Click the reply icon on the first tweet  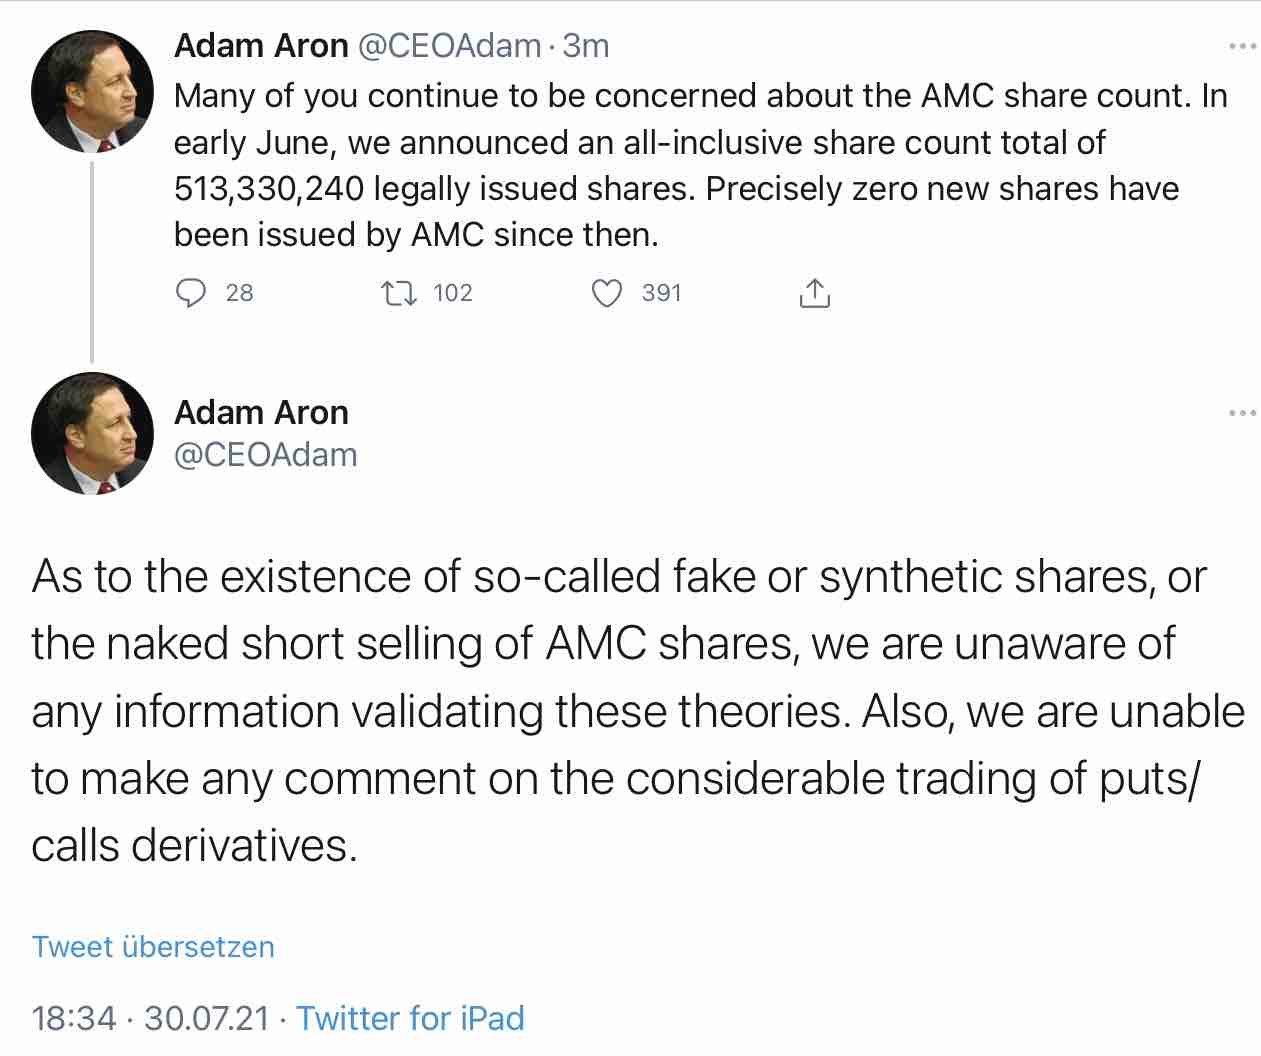(x=191, y=292)
